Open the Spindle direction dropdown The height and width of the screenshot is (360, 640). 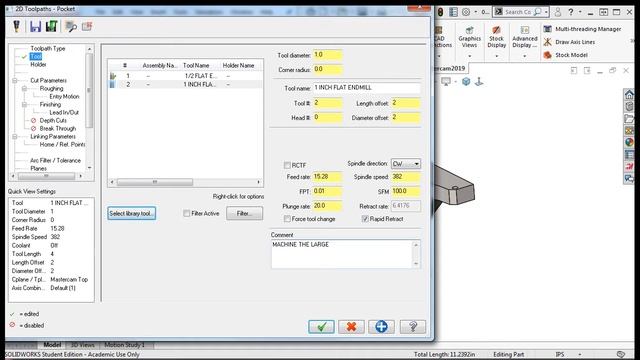(406, 164)
